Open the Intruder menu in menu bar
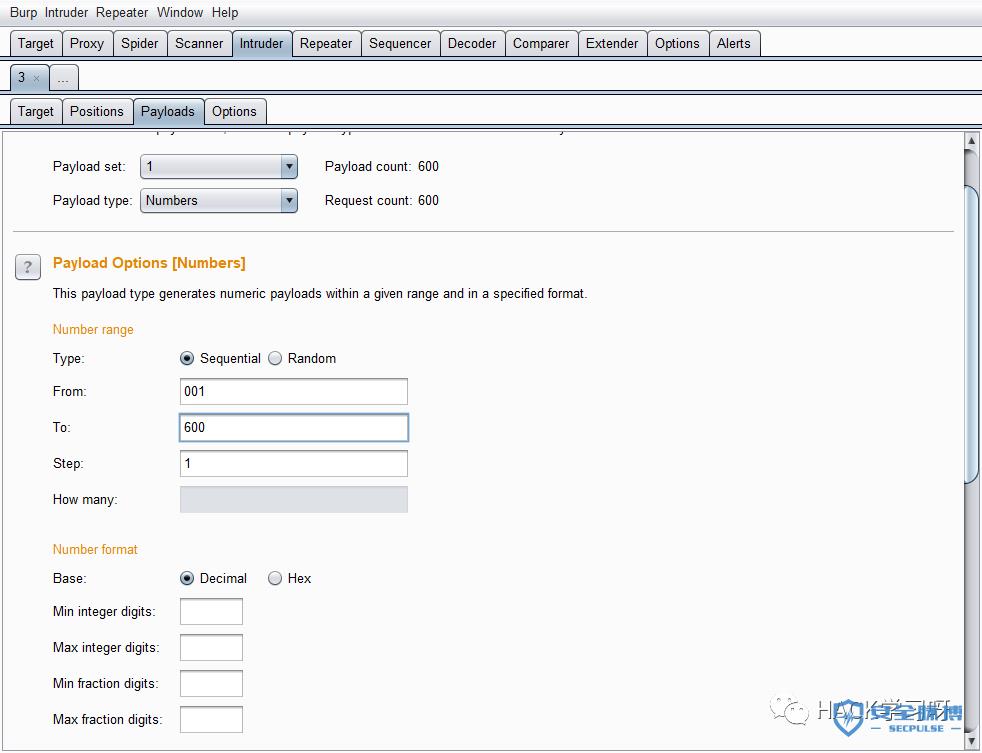 66,13
